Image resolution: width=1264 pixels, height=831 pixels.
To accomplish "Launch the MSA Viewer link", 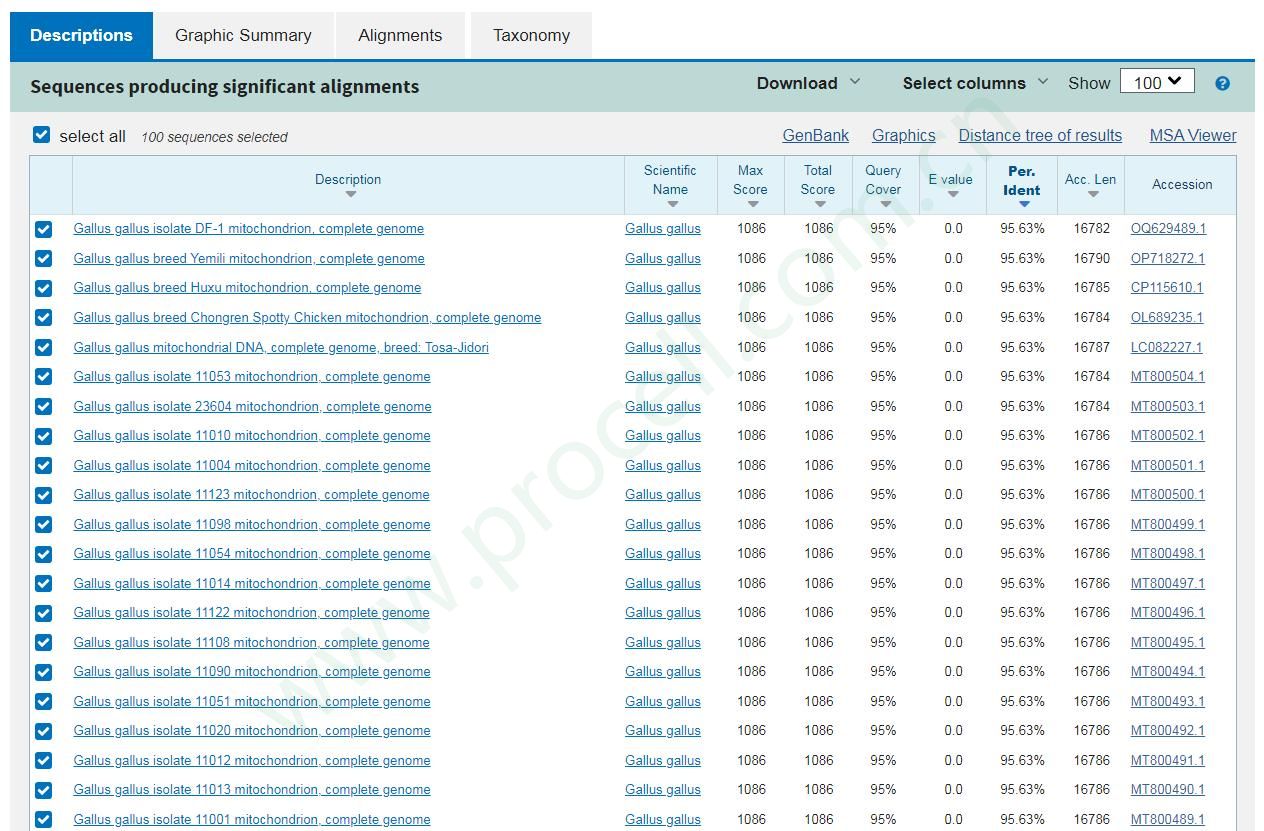I will [1193, 135].
